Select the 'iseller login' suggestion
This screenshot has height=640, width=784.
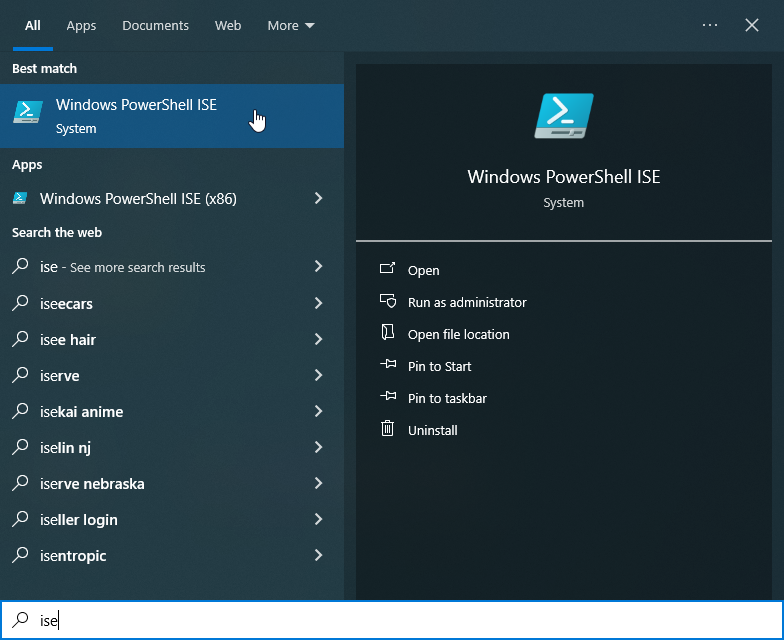(172, 519)
